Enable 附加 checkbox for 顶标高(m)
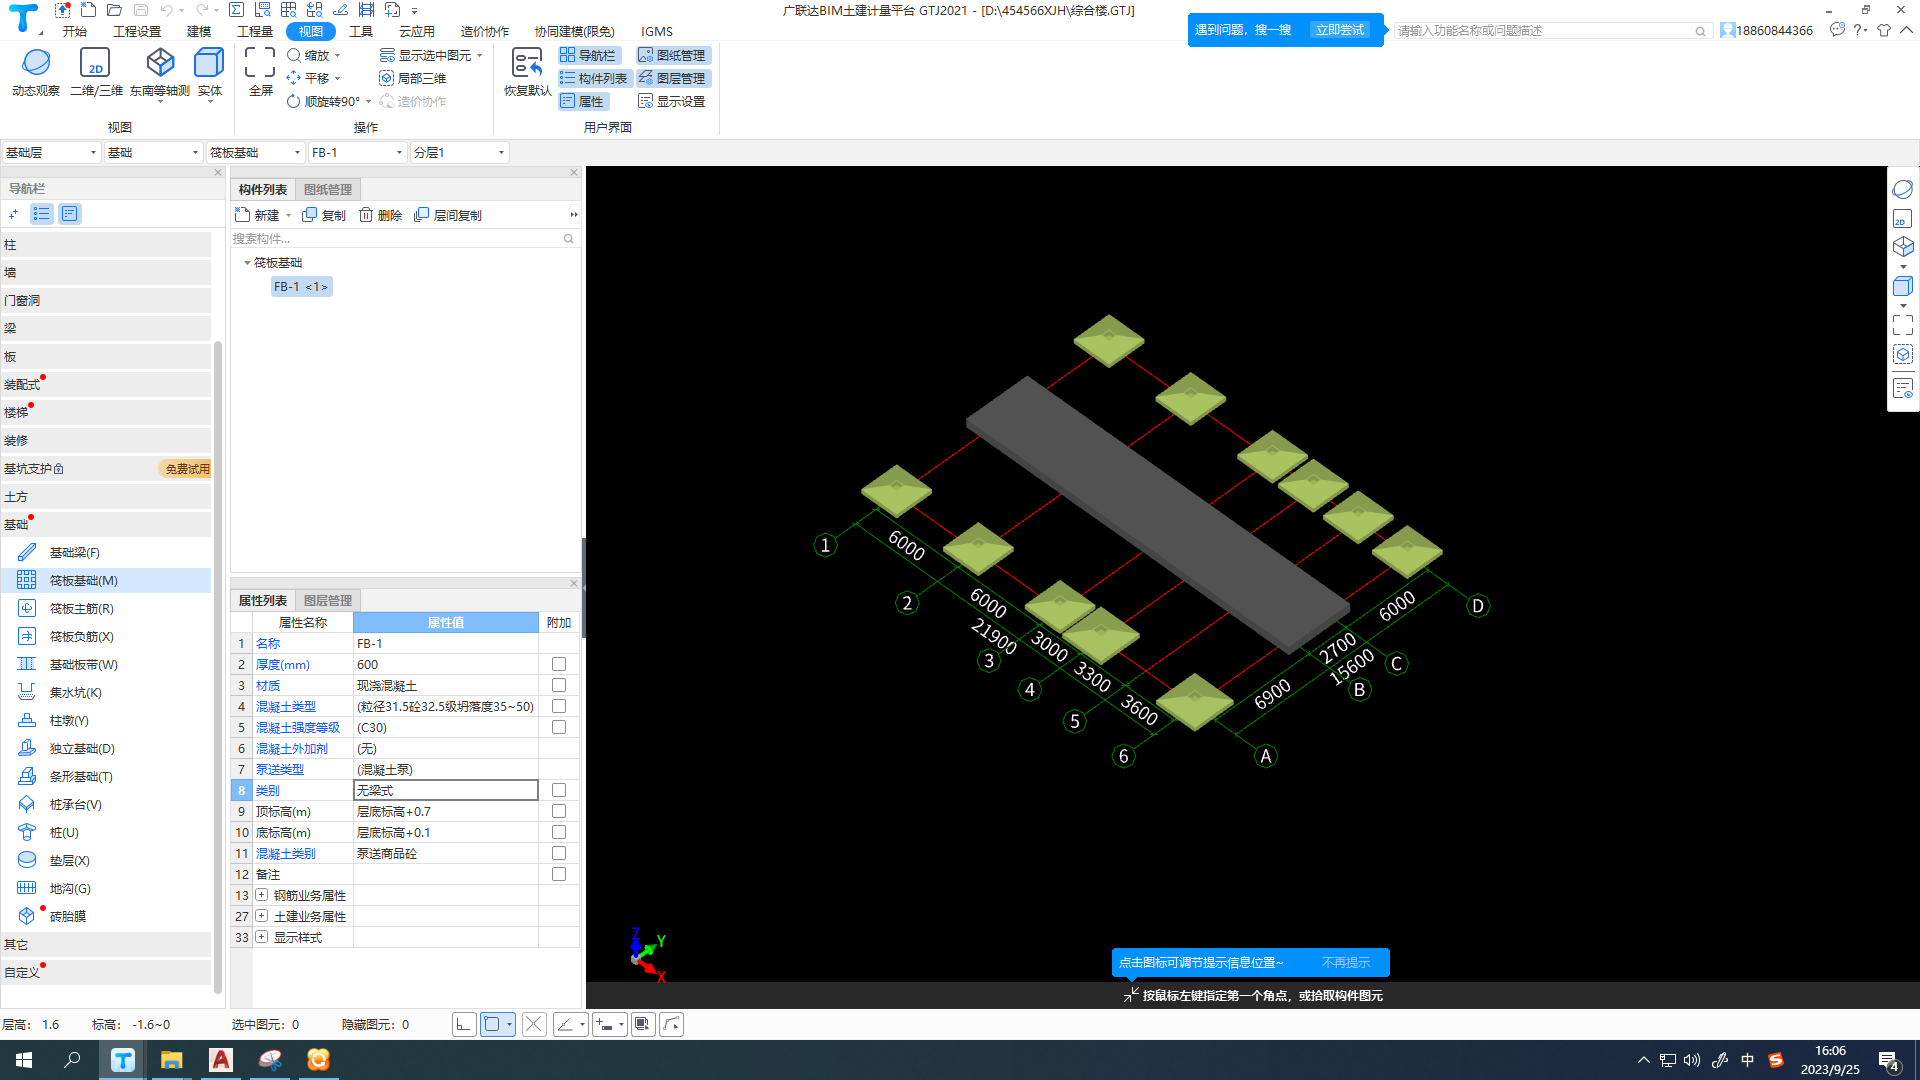 click(x=559, y=811)
